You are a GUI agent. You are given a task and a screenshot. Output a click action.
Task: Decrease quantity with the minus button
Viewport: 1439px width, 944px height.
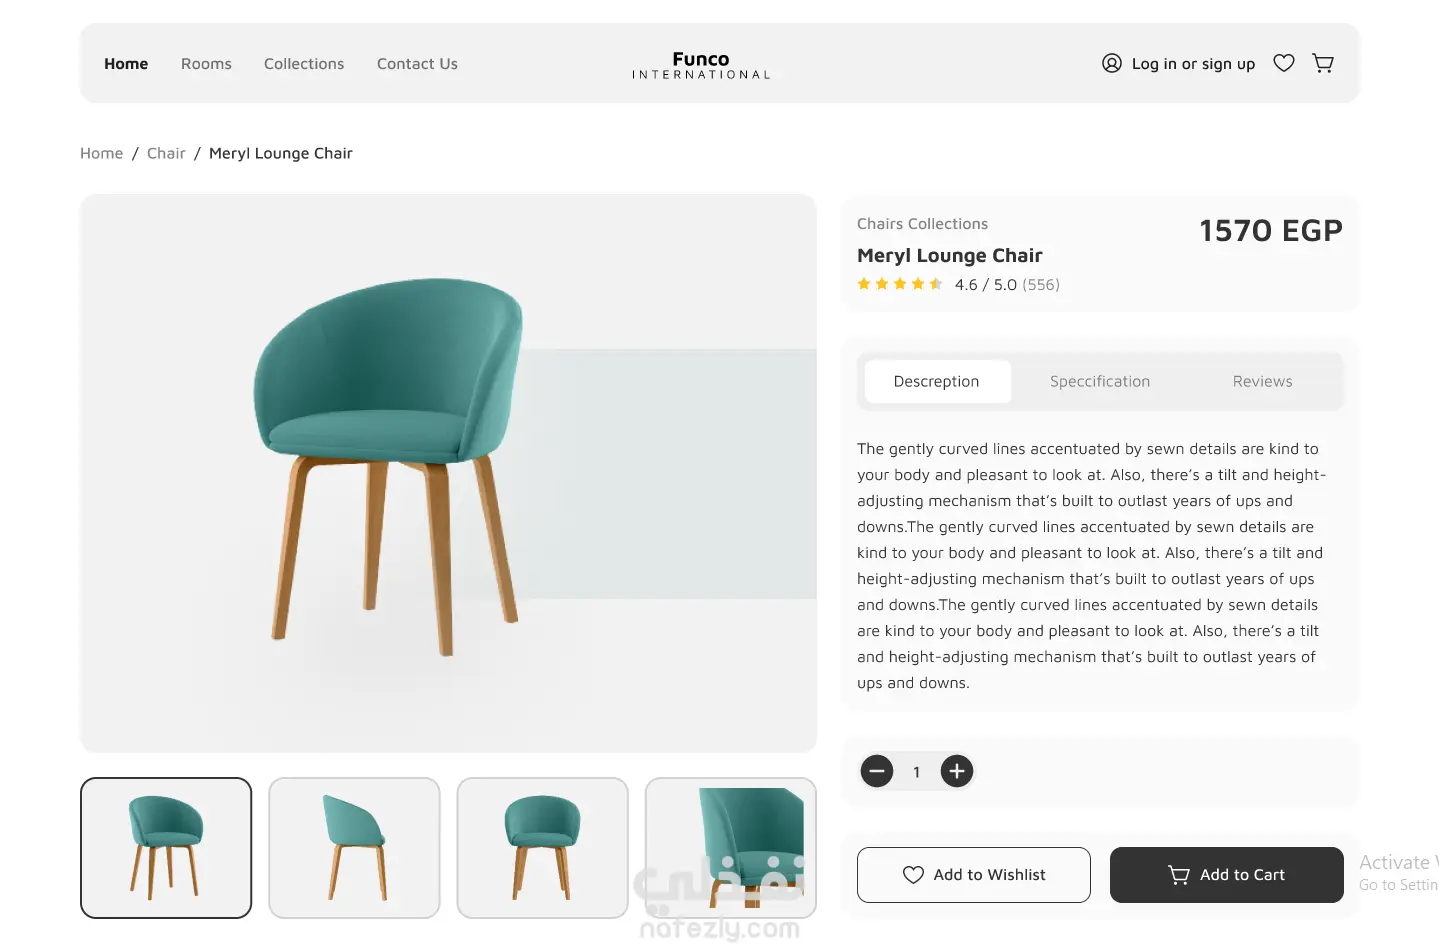pos(877,771)
